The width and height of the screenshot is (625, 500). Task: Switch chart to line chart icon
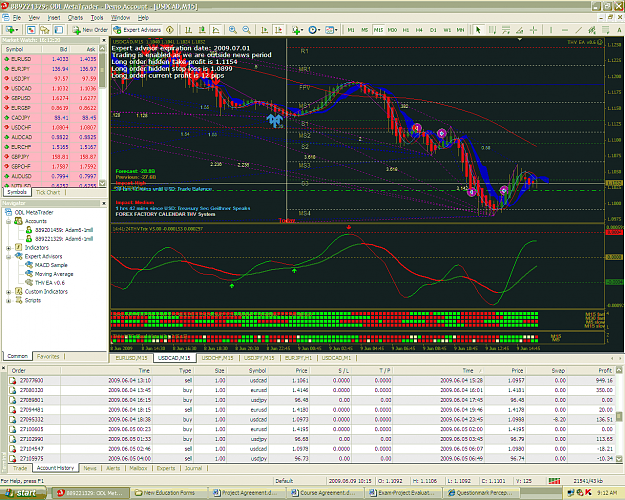pyautogui.click(x=216, y=30)
